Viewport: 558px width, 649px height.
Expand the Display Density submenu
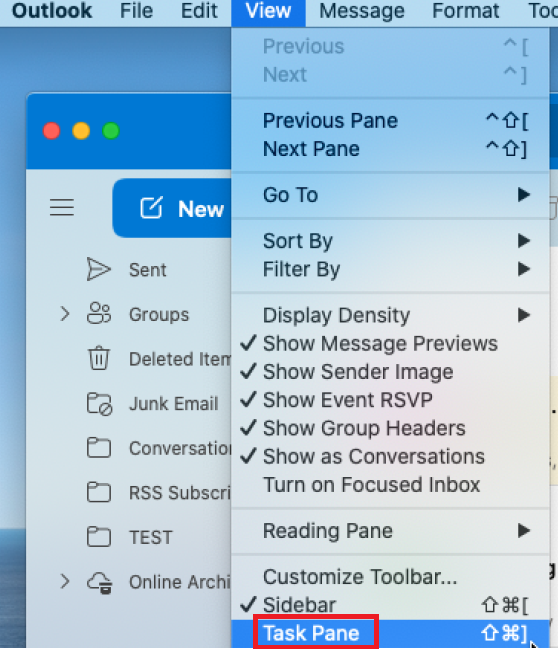[x=390, y=315]
